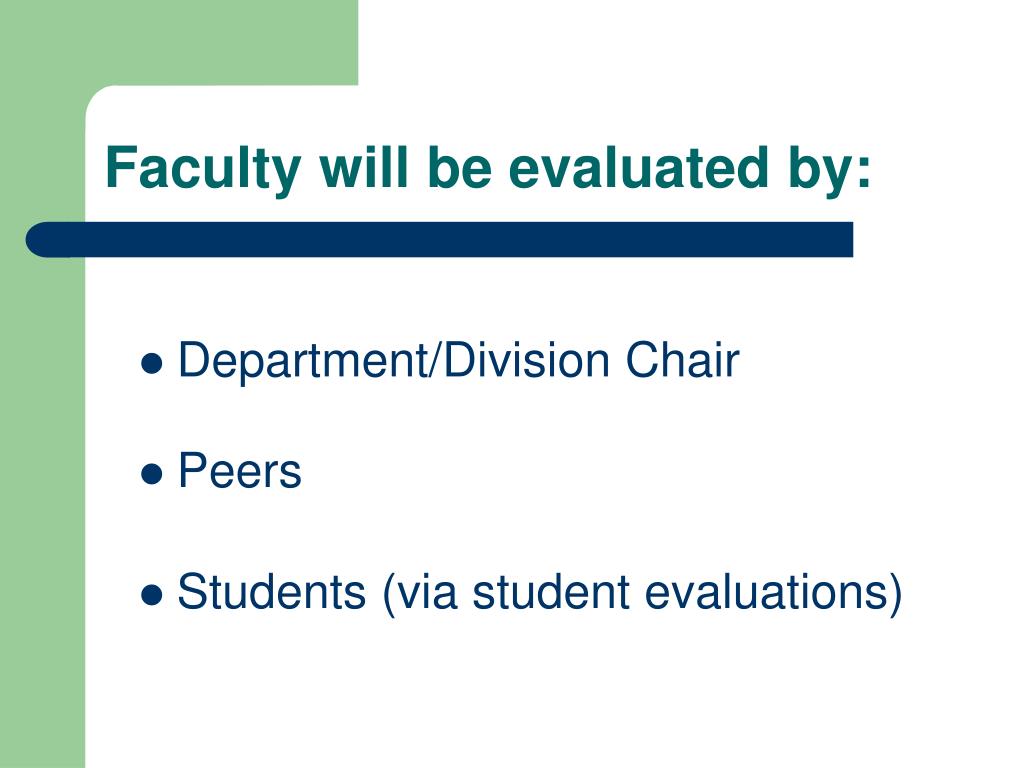Screen dimensions: 1024x768
Task: Click the rounded left end of blue bar
Action: (x=40, y=240)
